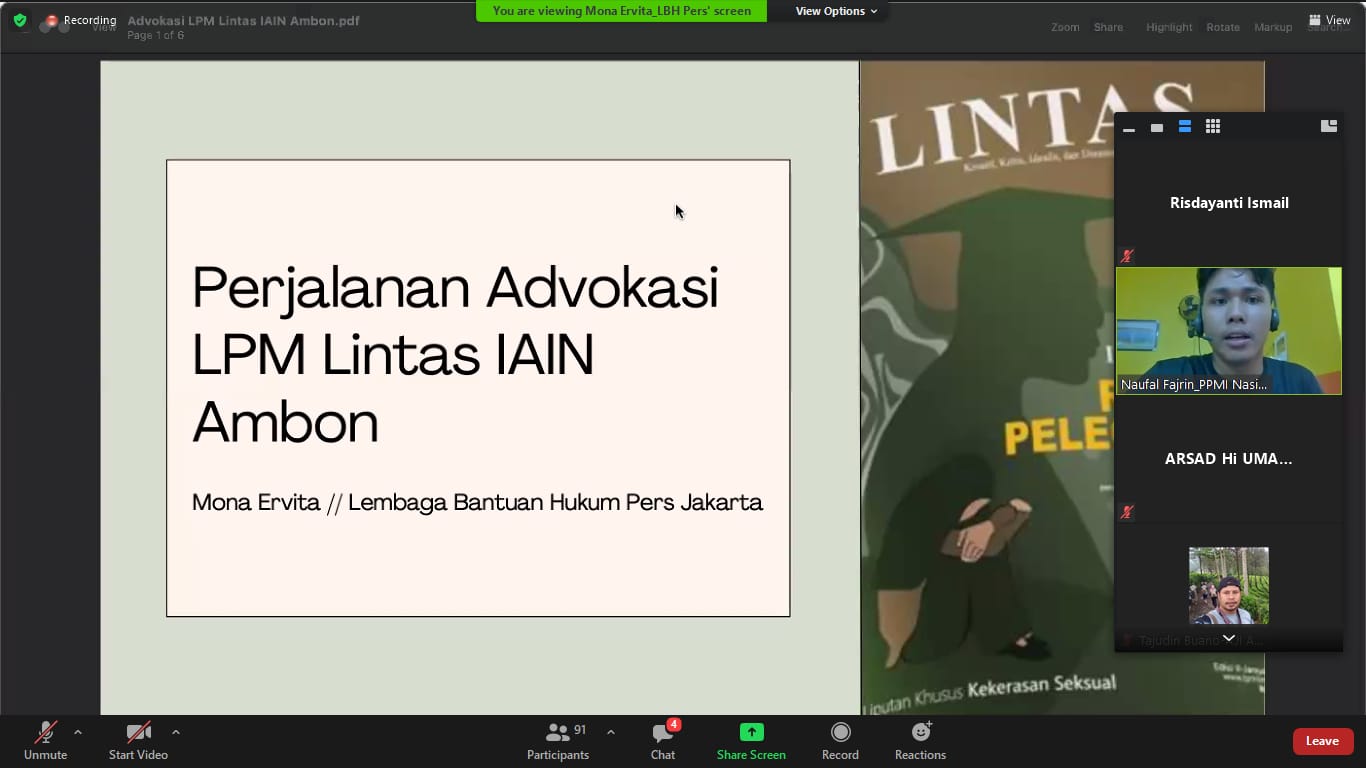1366x768 pixels.
Task: Expand the arrow next to Participants
Action: (611, 732)
